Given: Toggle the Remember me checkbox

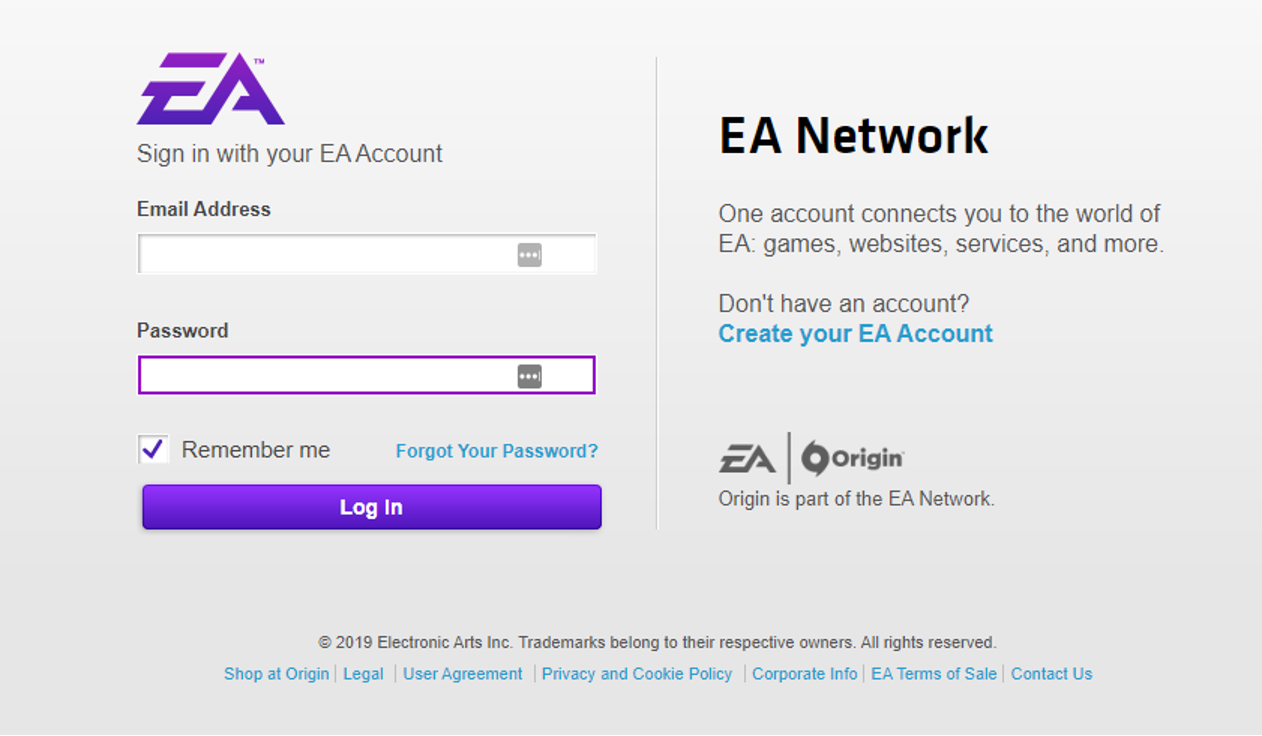Looking at the screenshot, I should [153, 450].
